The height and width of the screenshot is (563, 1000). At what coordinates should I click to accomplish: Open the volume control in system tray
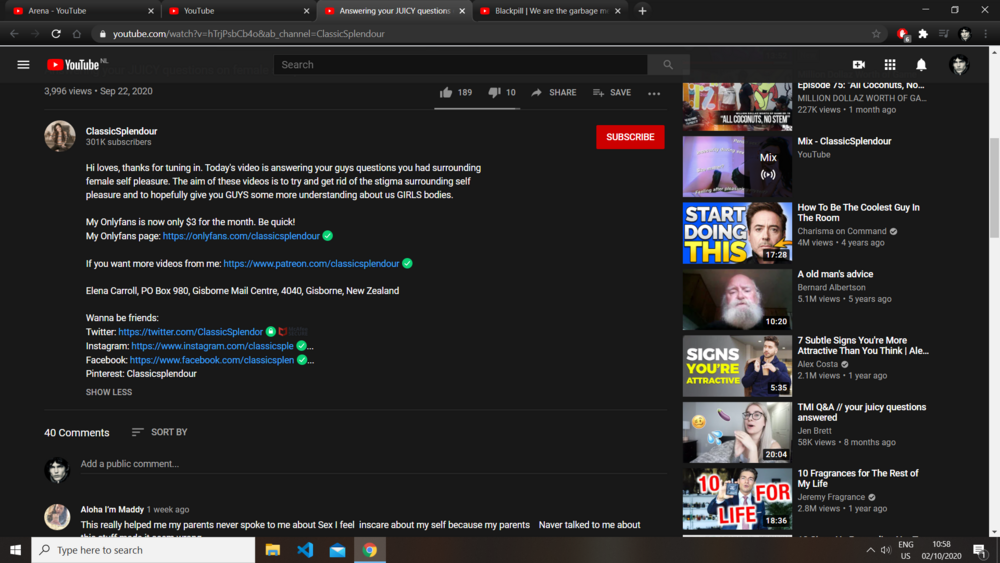885,550
